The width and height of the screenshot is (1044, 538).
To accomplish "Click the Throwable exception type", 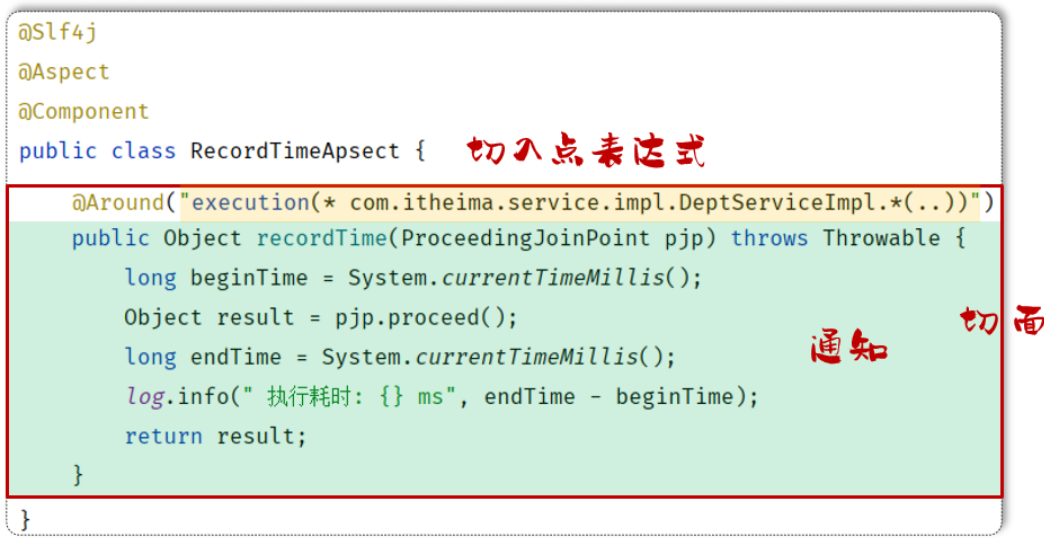I will coord(882,238).
